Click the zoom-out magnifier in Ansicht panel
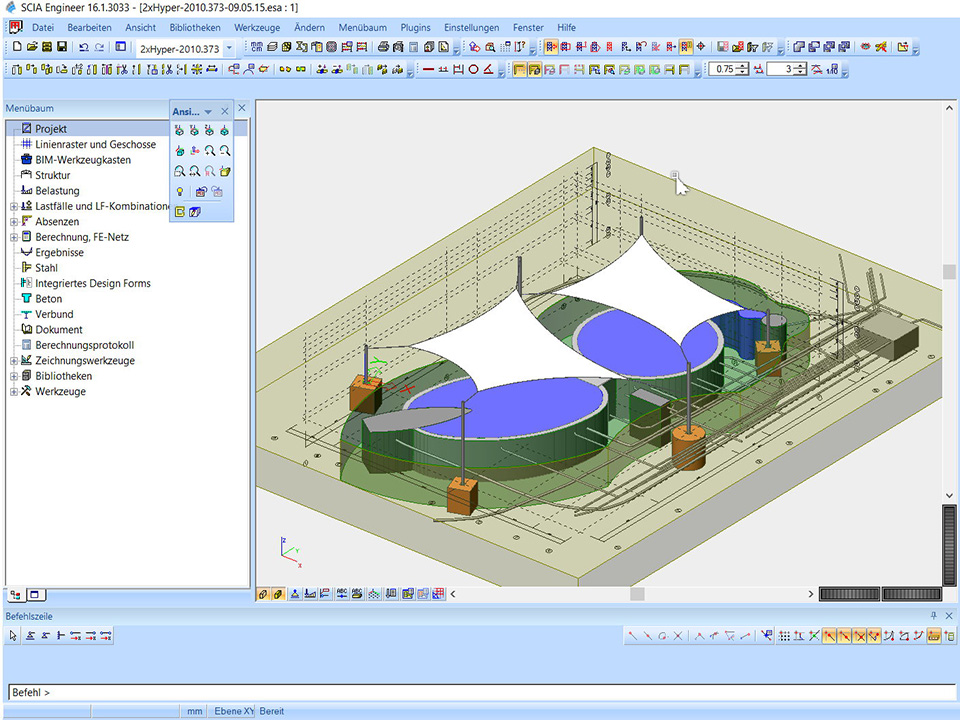Screen dimensions: 960x720 pyautogui.click(x=226, y=150)
